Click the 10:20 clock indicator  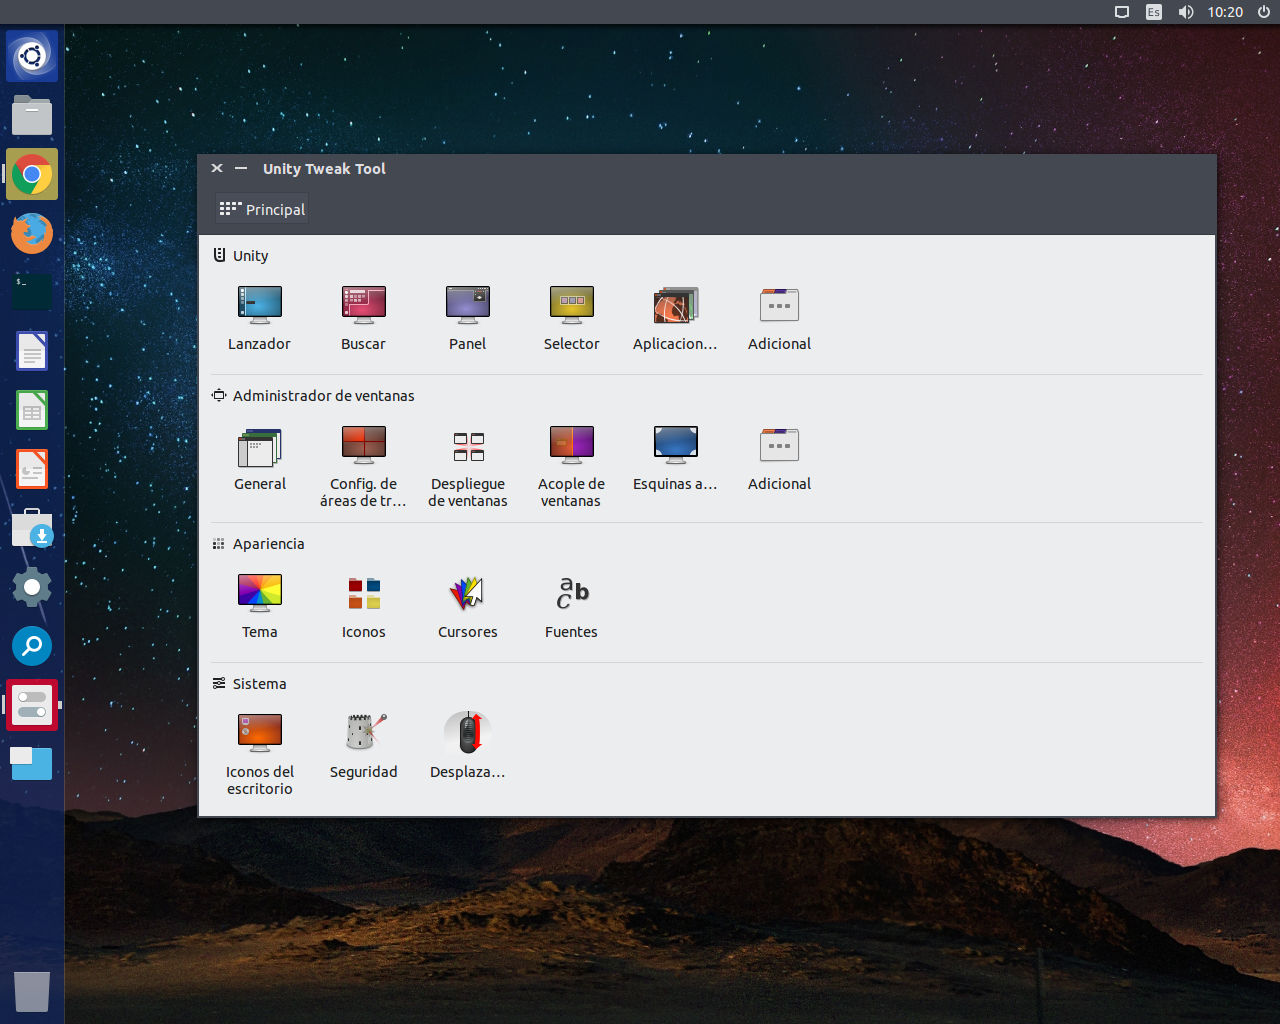(x=1225, y=12)
